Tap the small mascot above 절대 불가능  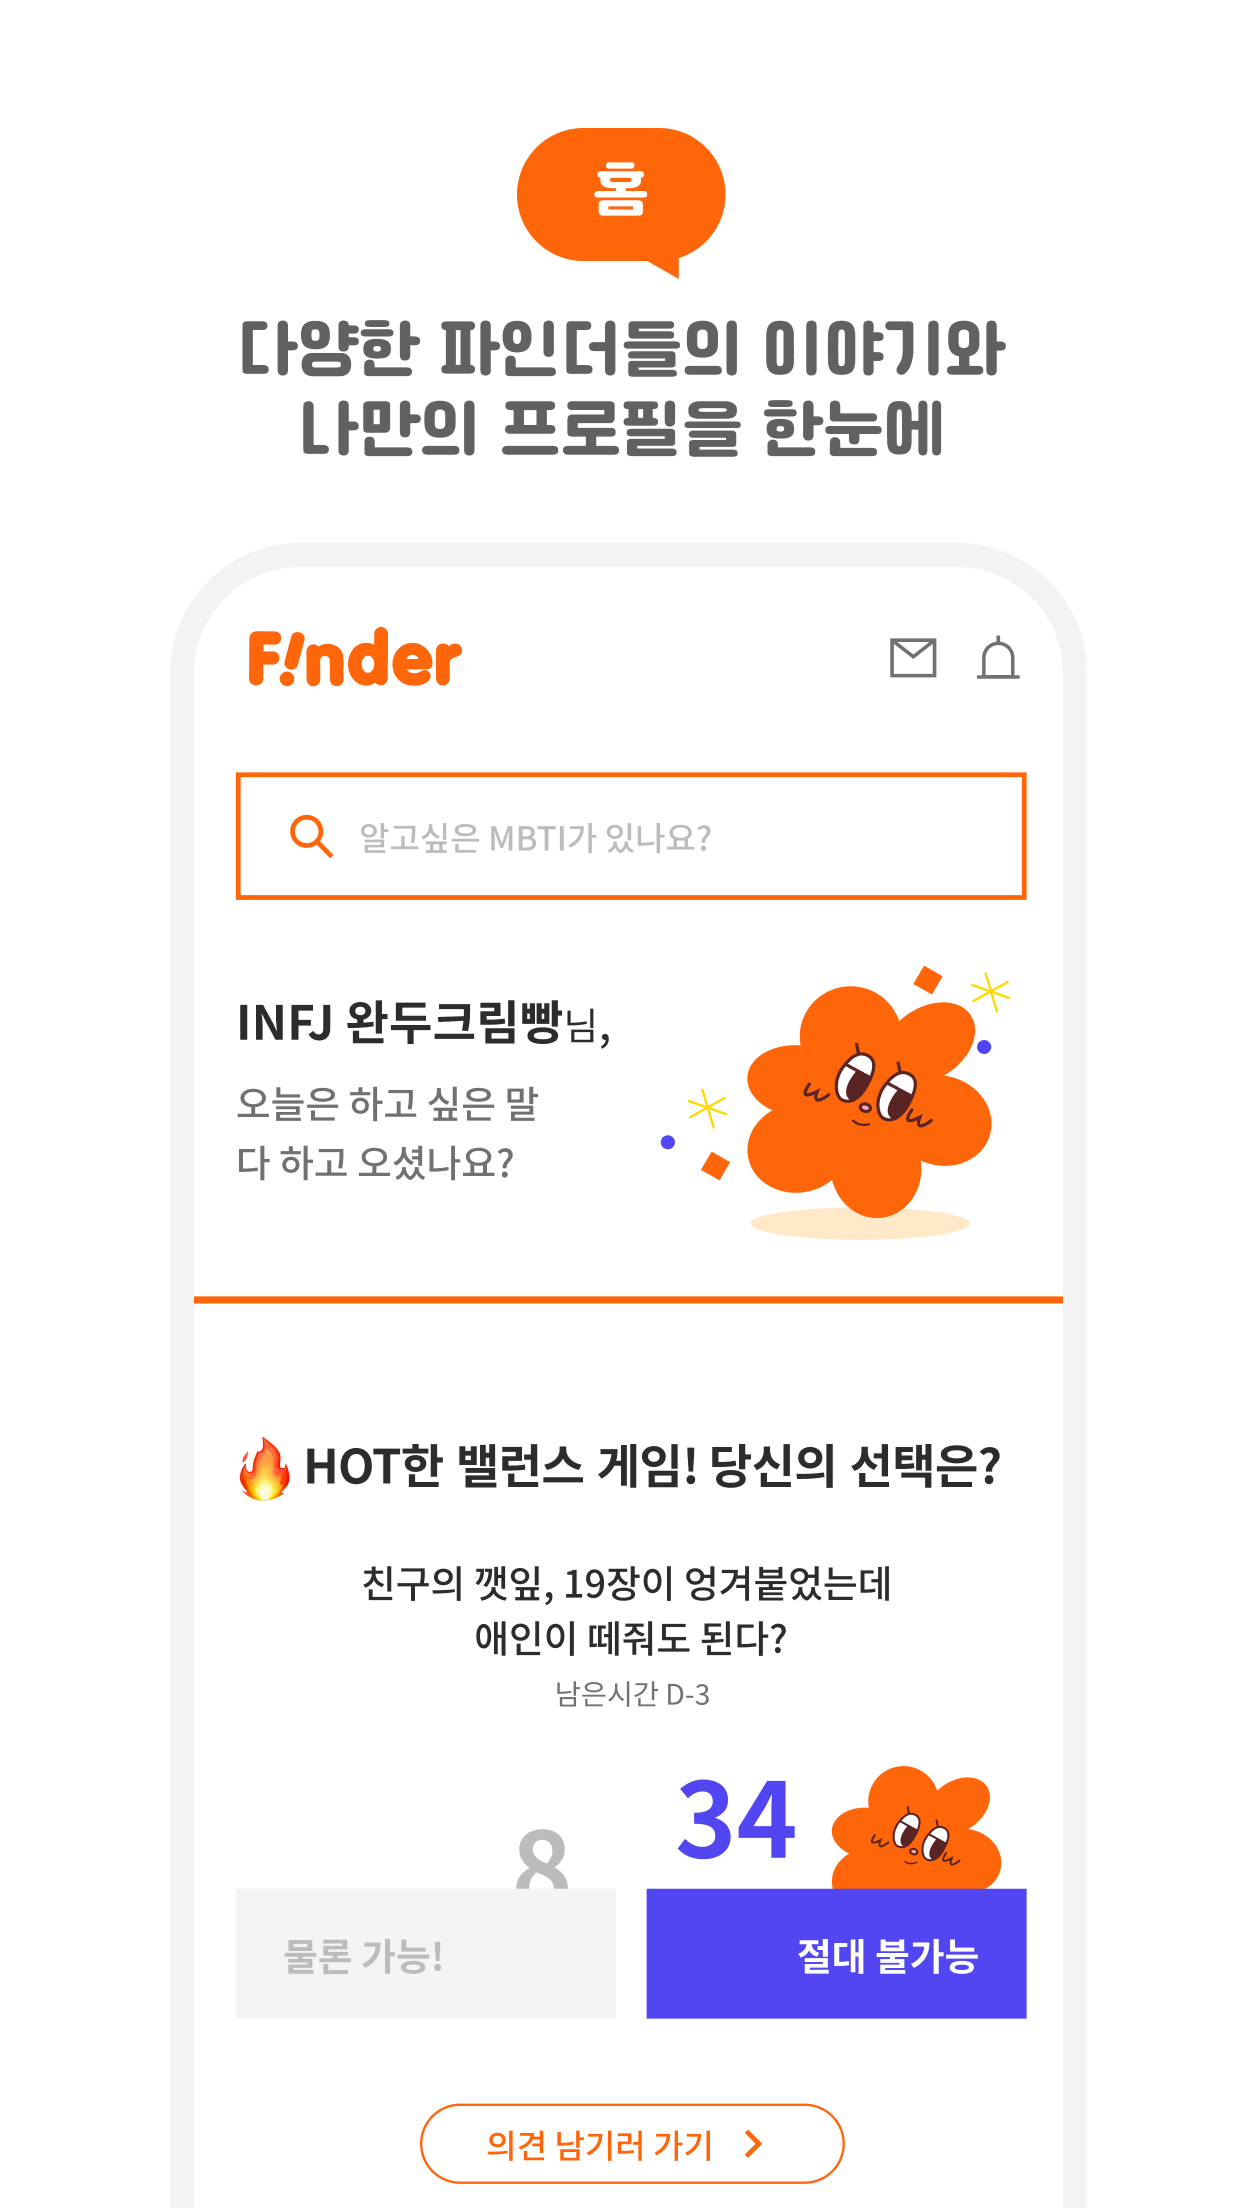[x=915, y=1828]
